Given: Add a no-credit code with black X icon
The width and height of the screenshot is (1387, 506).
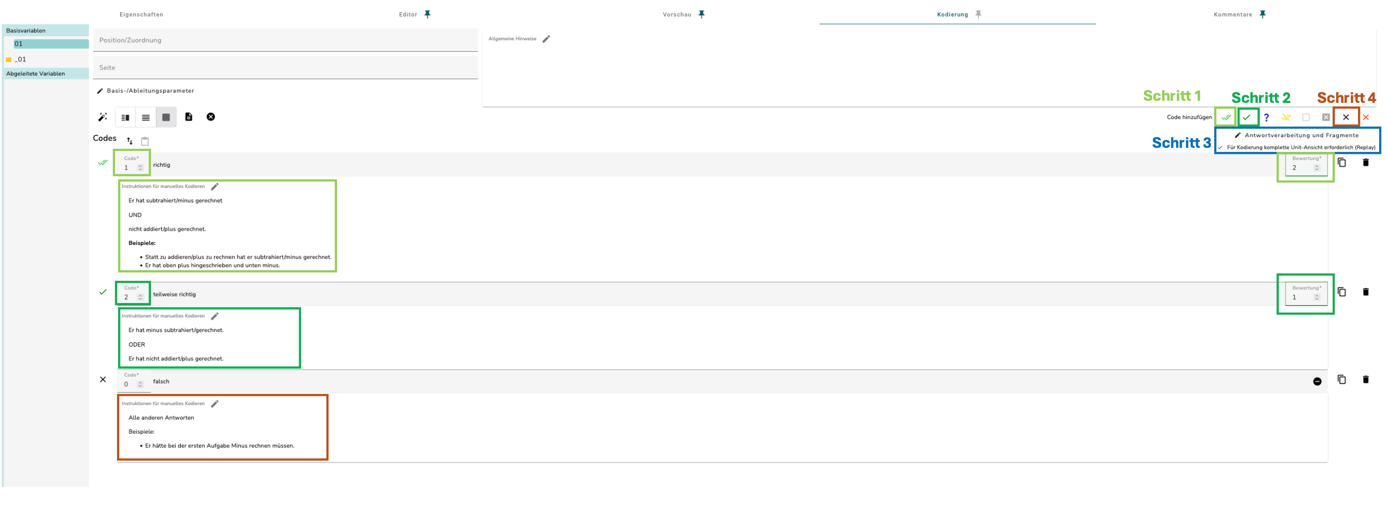Looking at the screenshot, I should (1346, 117).
